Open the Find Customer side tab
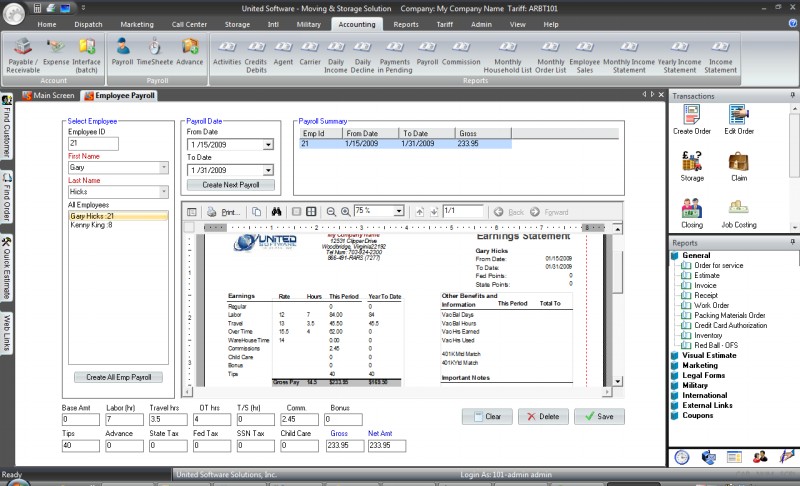This screenshot has height=486, width=800. [x=7, y=126]
